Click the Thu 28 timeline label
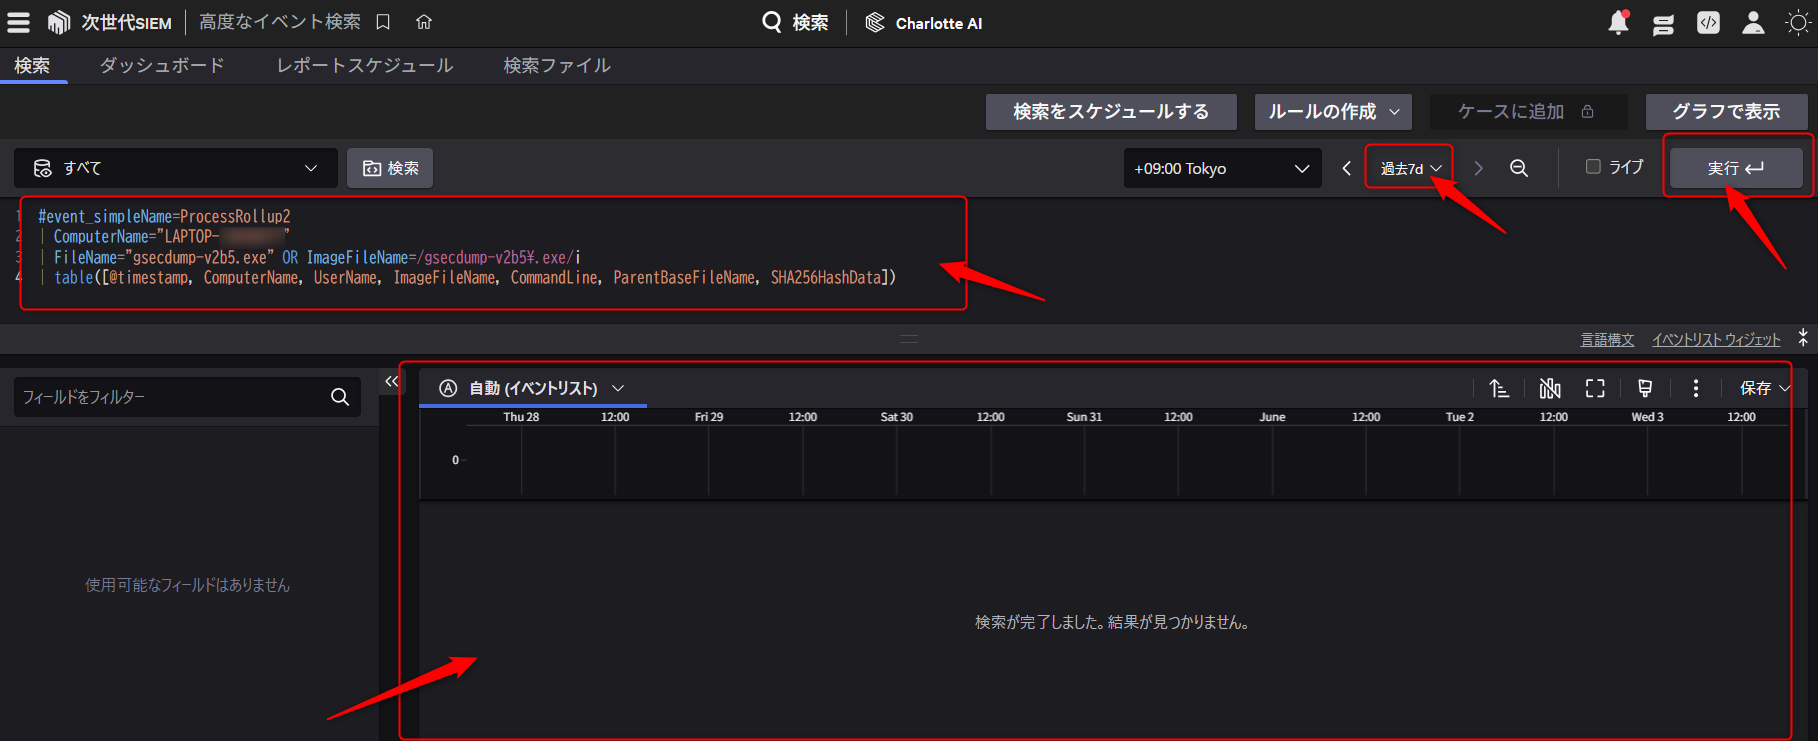 (521, 417)
